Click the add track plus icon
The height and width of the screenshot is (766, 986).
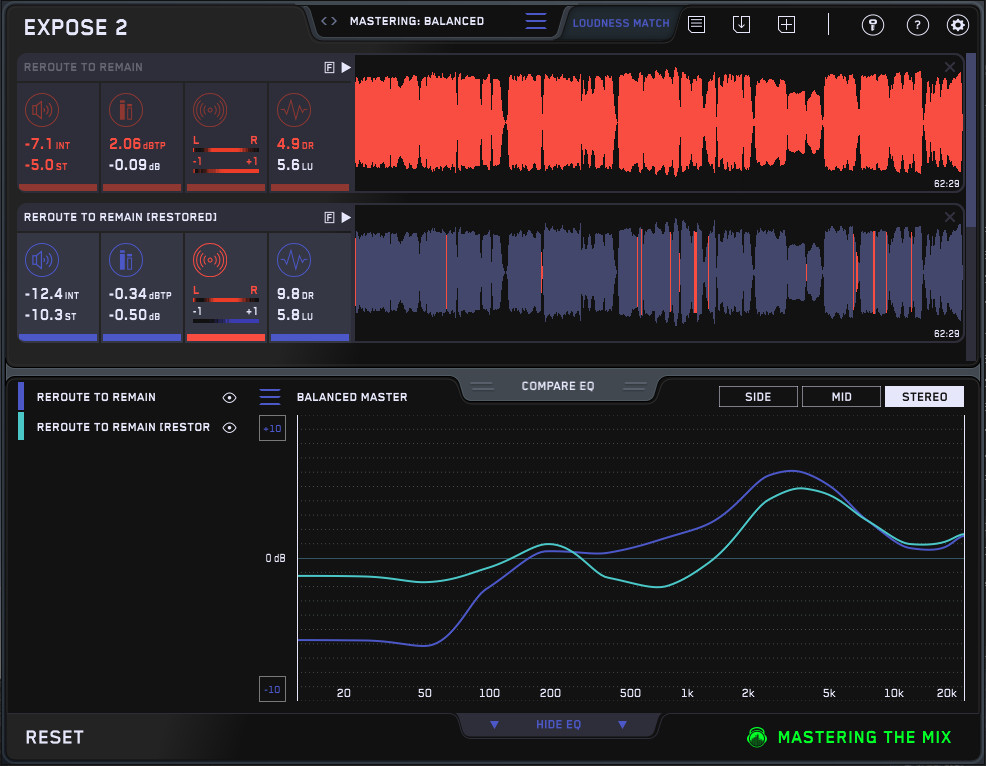click(x=787, y=25)
